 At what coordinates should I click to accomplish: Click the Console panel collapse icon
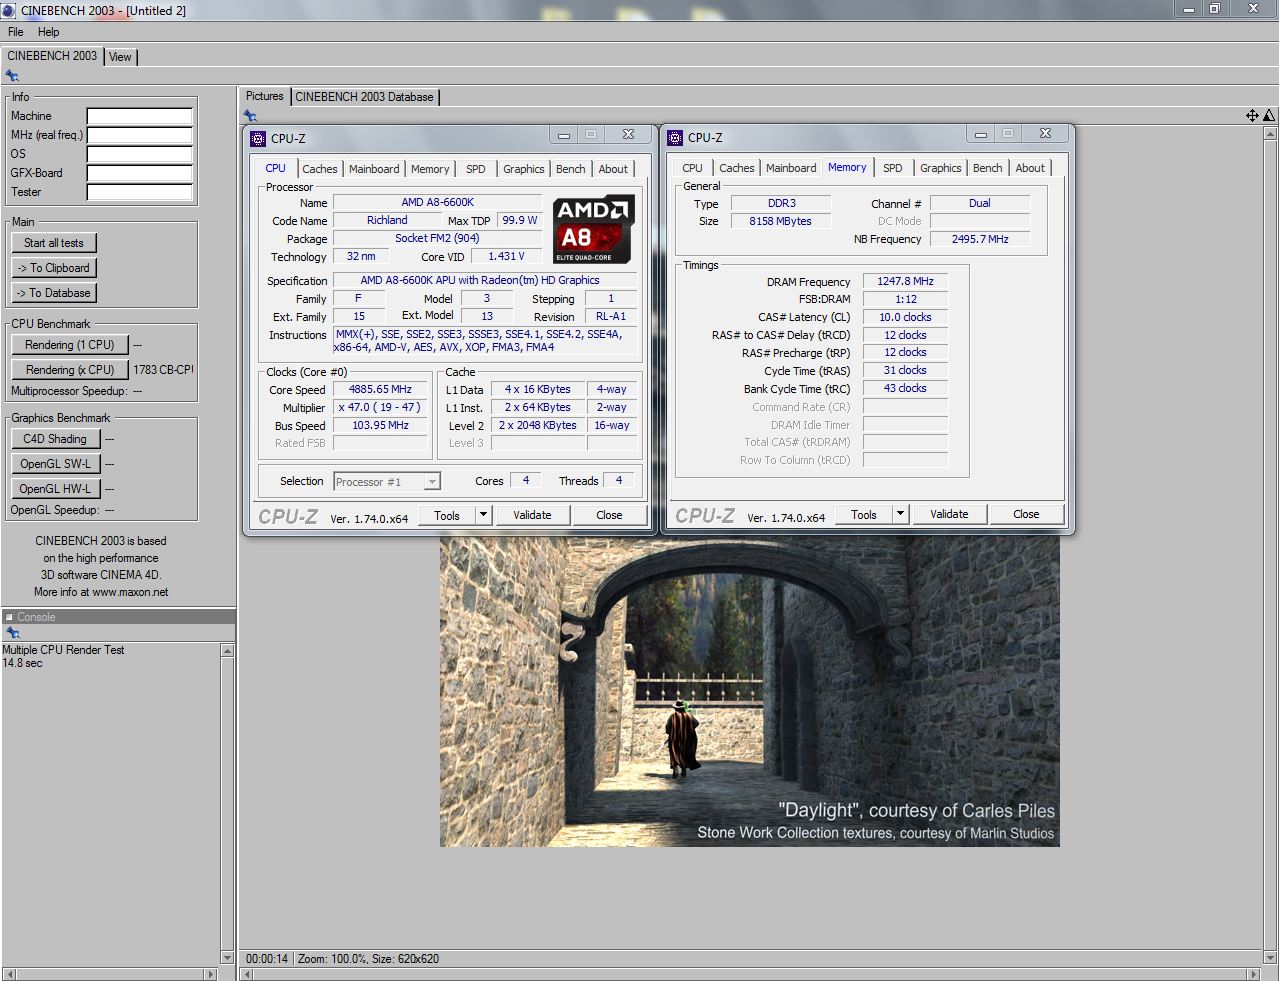[x=10, y=617]
